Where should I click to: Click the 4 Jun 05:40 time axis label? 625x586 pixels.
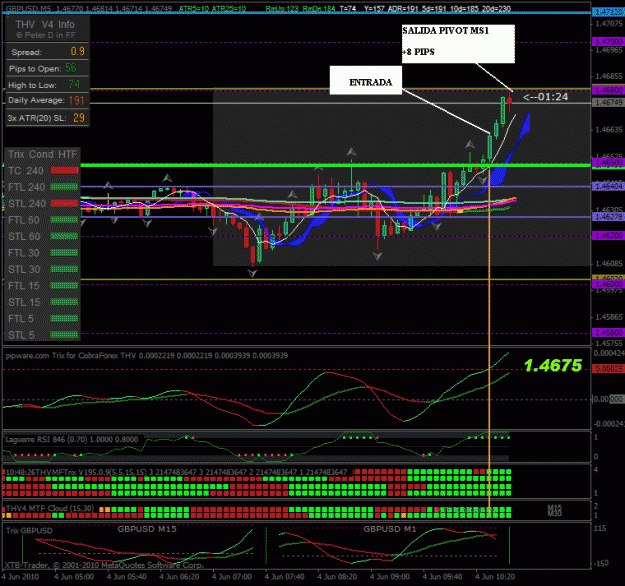[127, 576]
